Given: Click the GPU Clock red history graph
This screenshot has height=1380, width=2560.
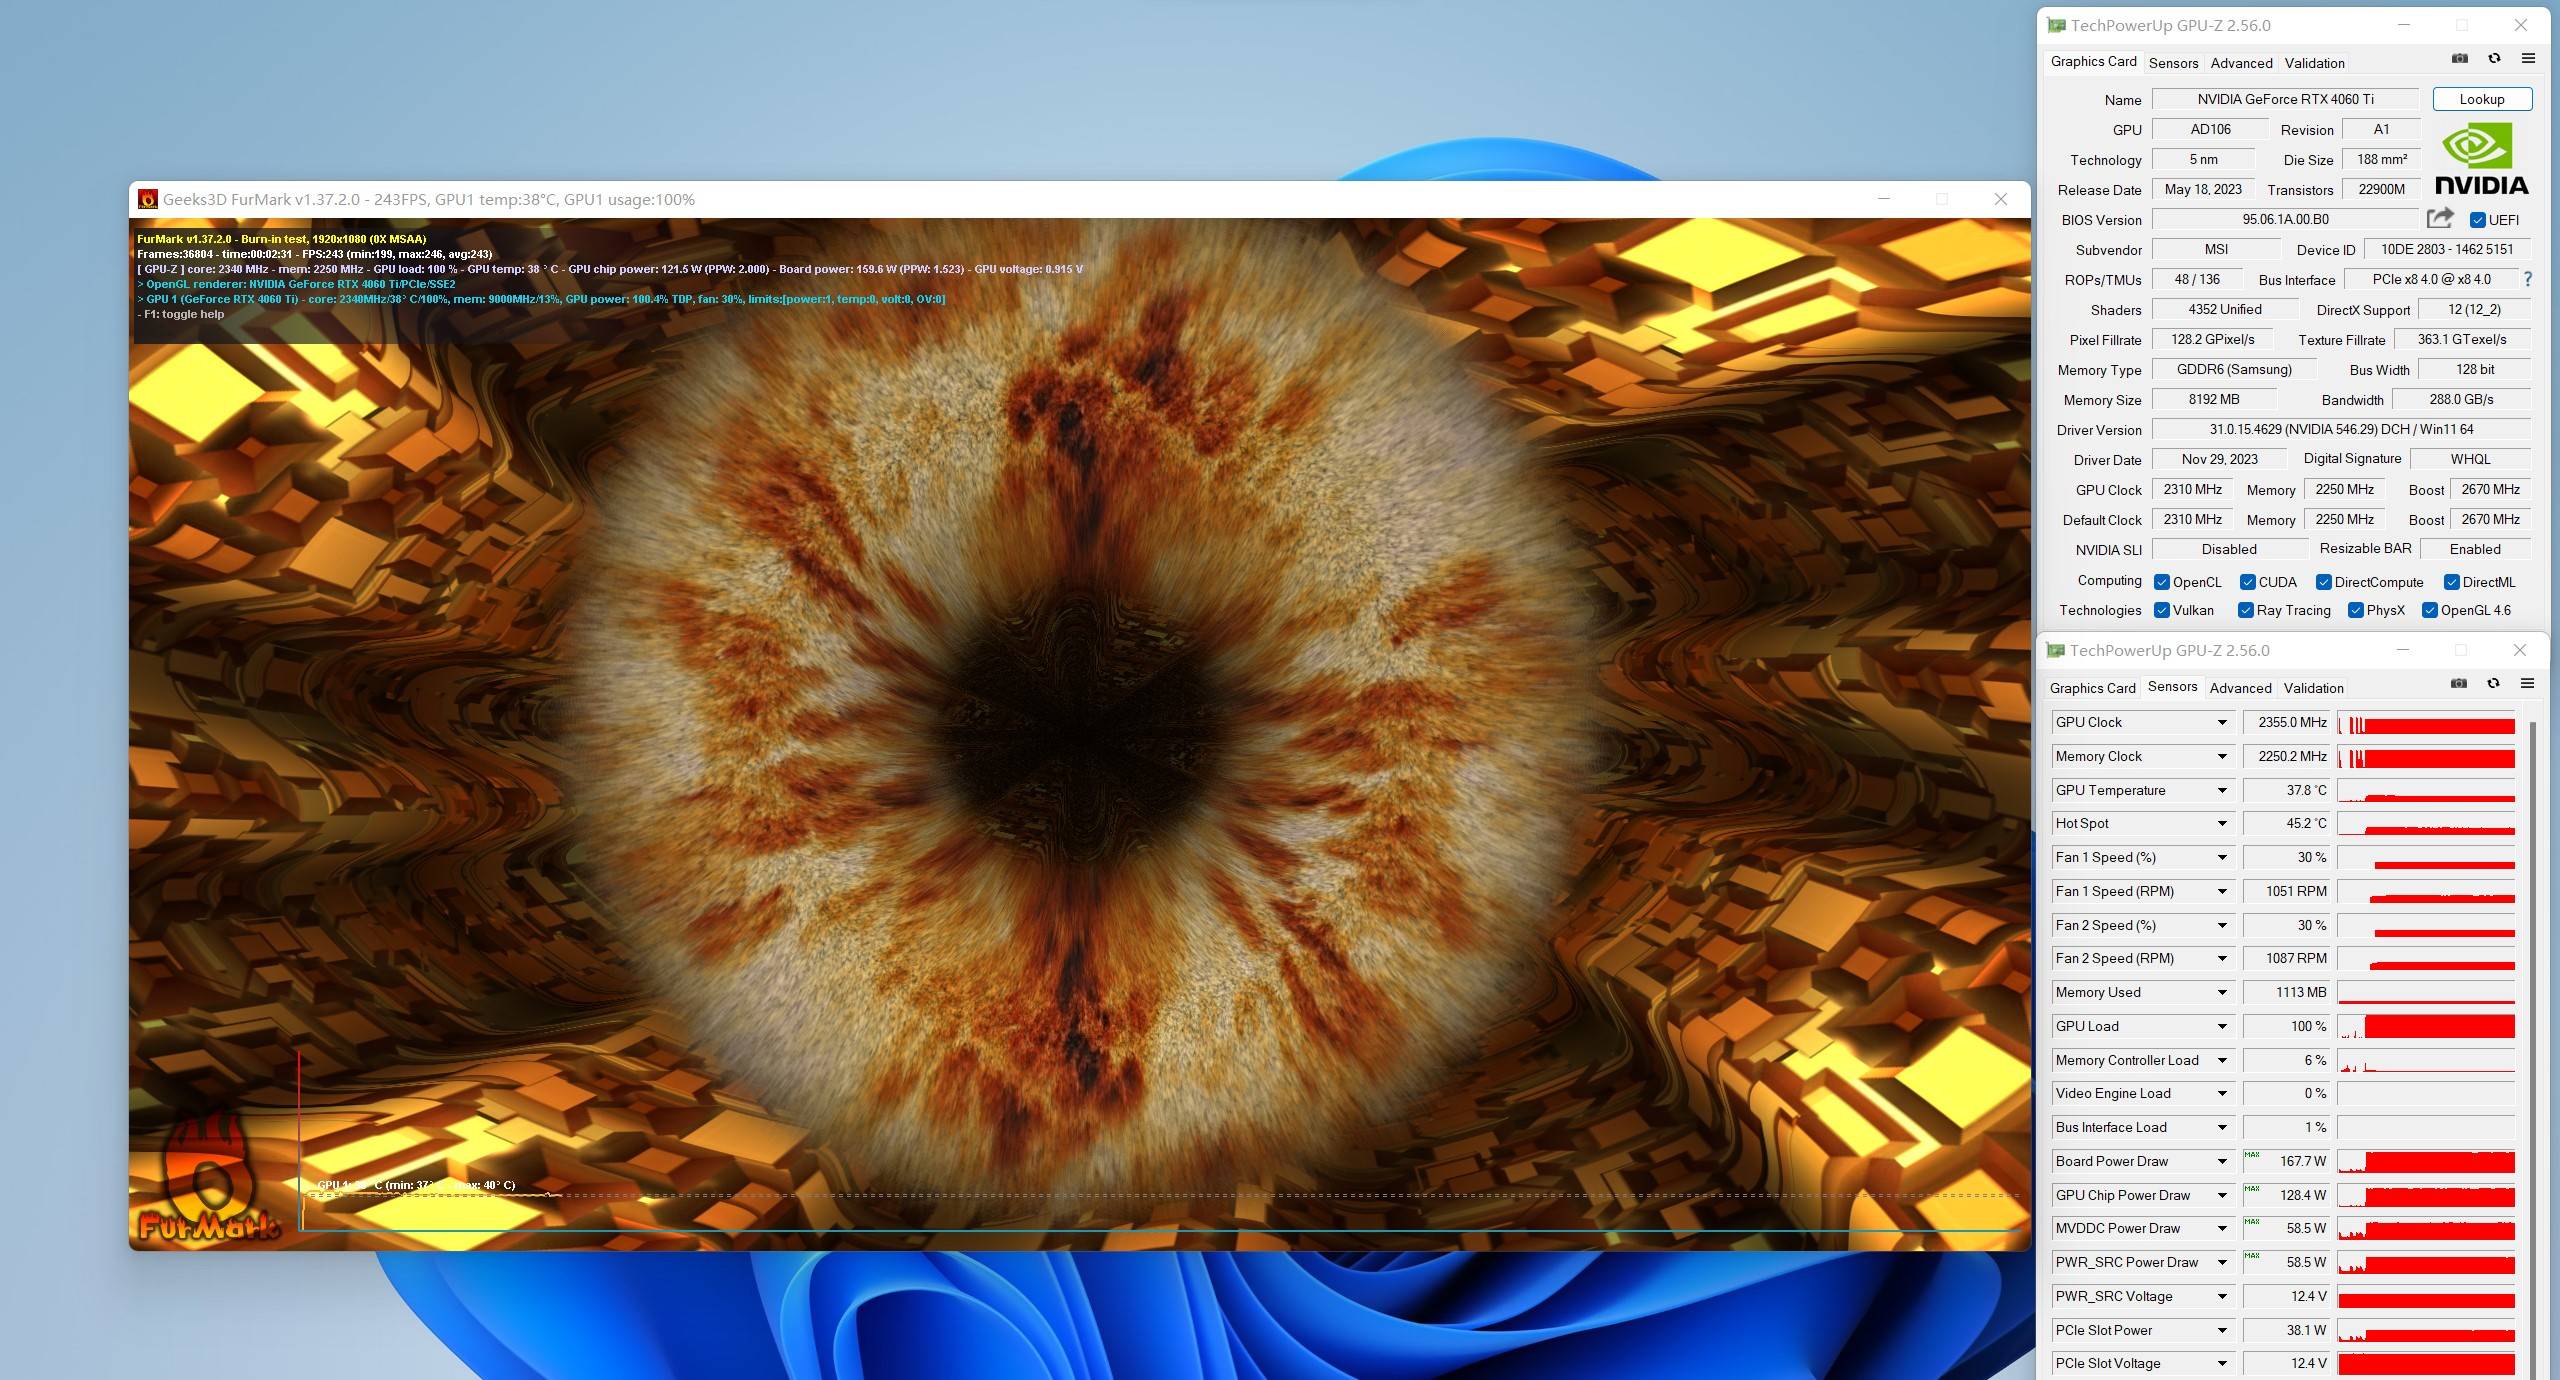Looking at the screenshot, I should point(2426,723).
